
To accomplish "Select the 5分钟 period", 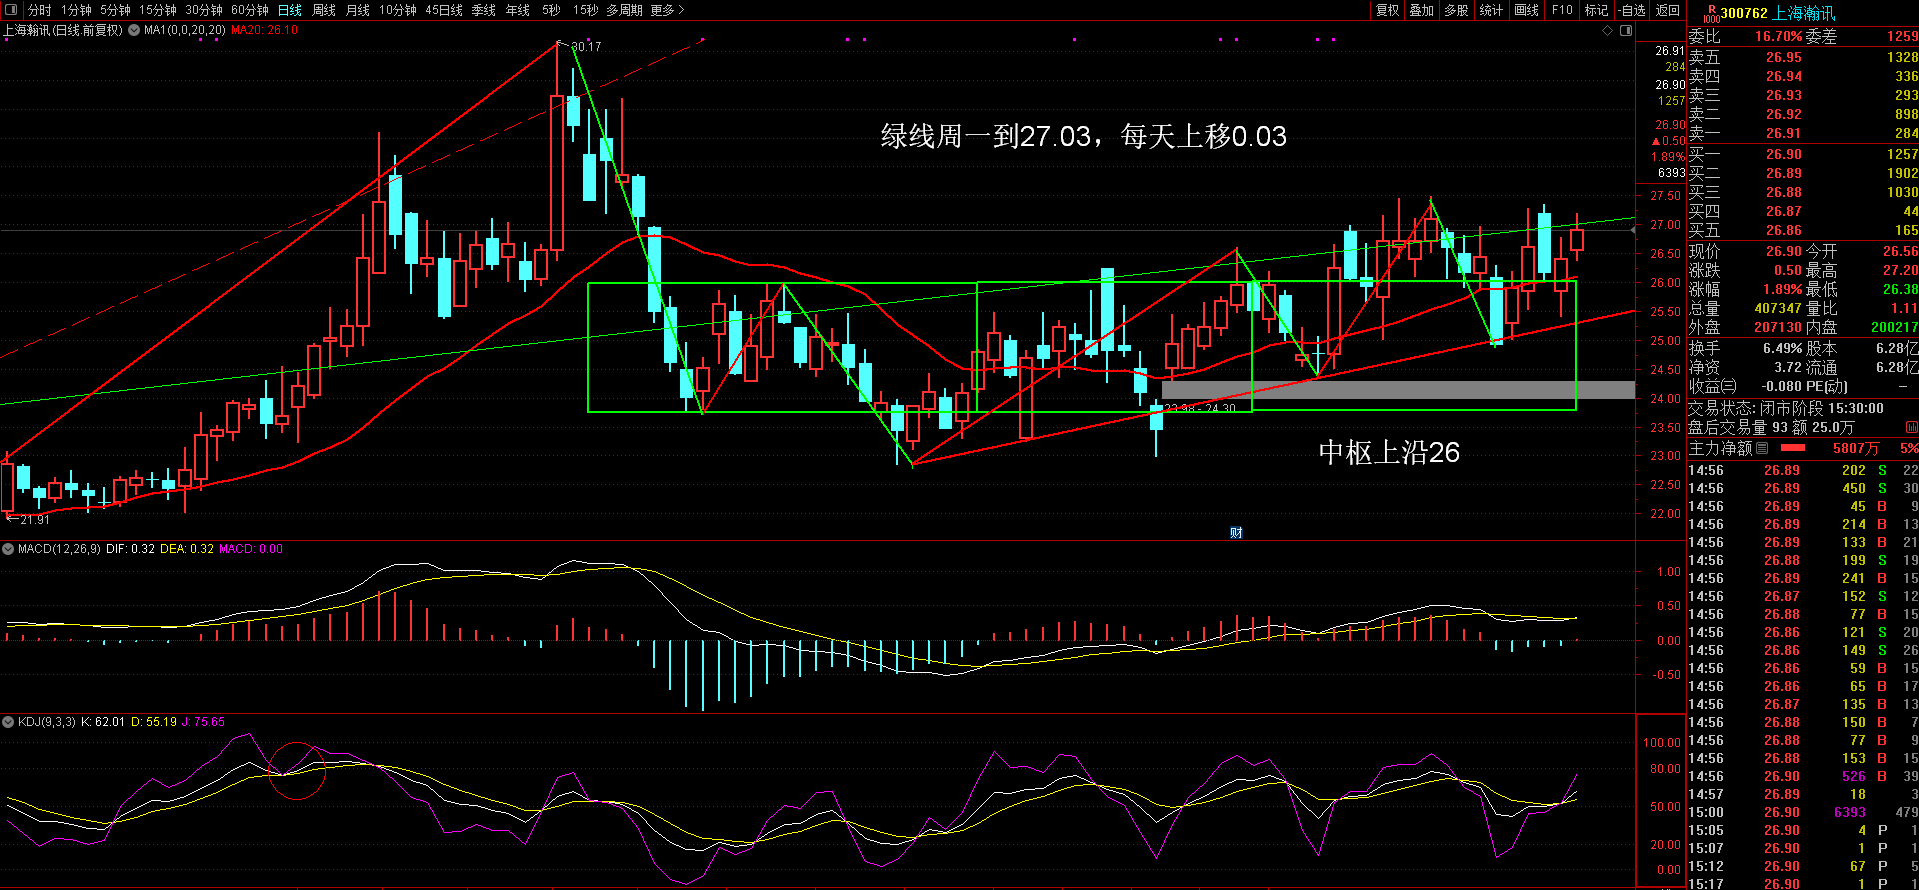I will pyautogui.click(x=116, y=10).
